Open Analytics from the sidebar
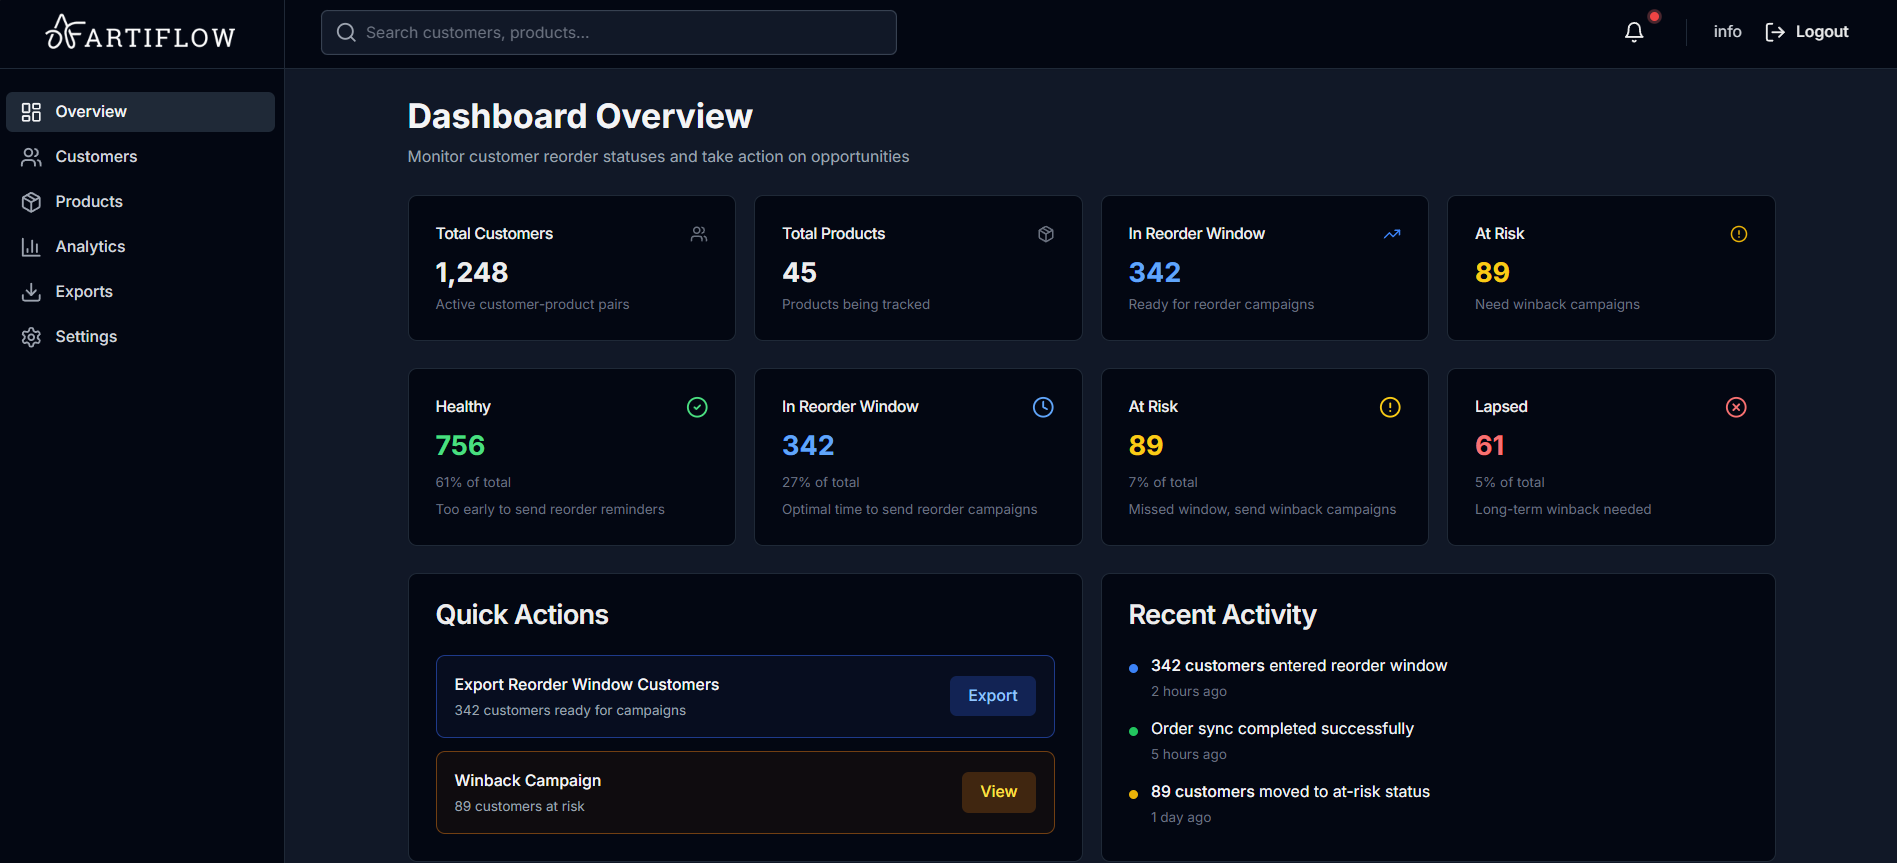The image size is (1897, 863). 90,247
